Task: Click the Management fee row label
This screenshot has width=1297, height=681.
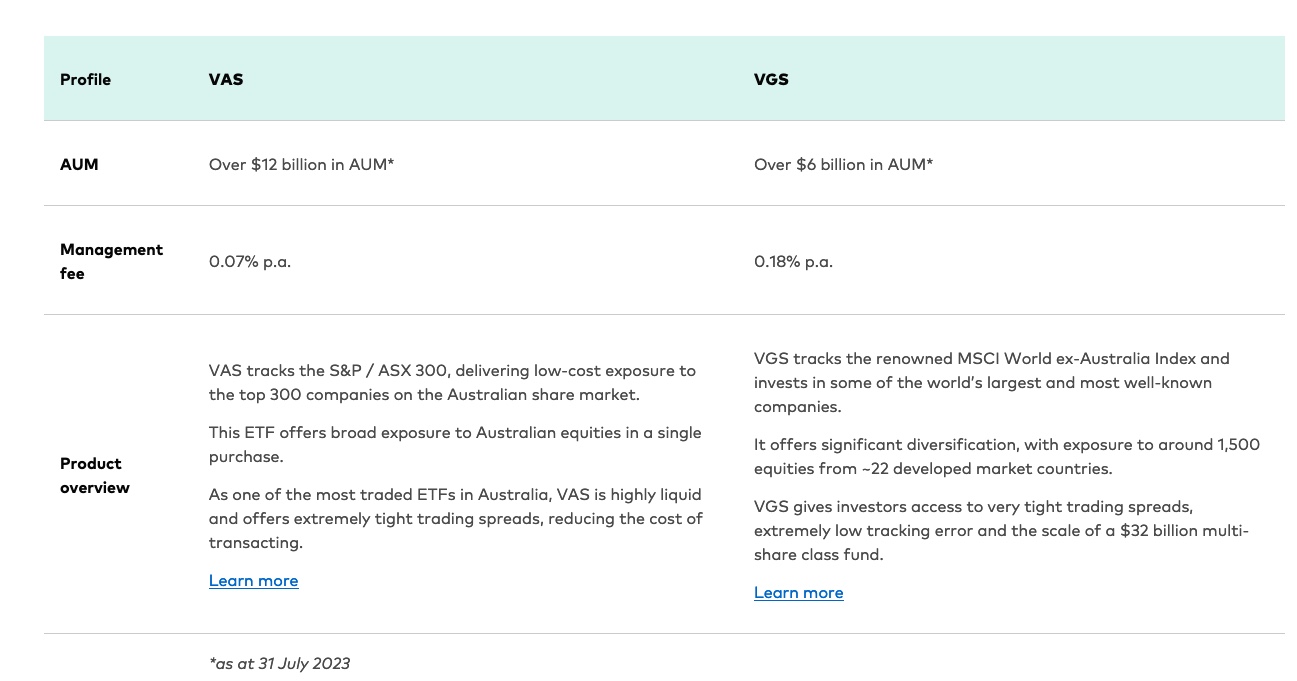Action: click(111, 261)
